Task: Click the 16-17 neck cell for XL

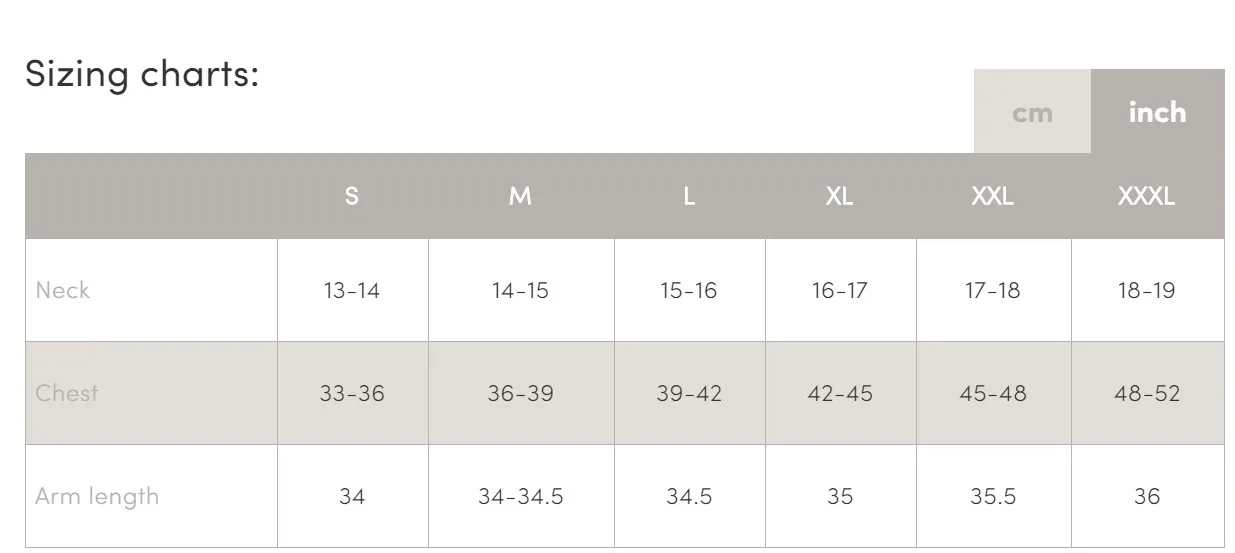Action: pos(840,290)
